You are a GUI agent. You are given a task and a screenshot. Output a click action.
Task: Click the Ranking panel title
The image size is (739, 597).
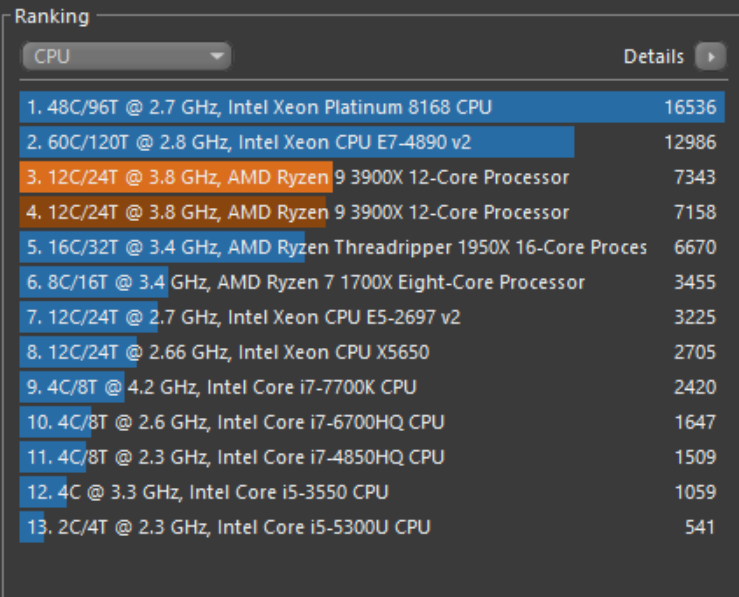(52, 16)
